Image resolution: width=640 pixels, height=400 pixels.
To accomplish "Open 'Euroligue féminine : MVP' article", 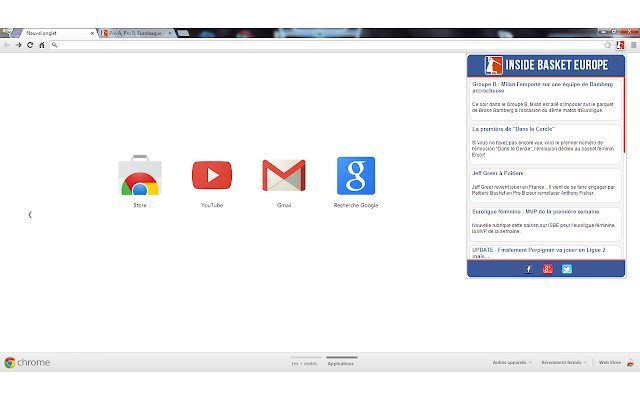I will click(536, 212).
